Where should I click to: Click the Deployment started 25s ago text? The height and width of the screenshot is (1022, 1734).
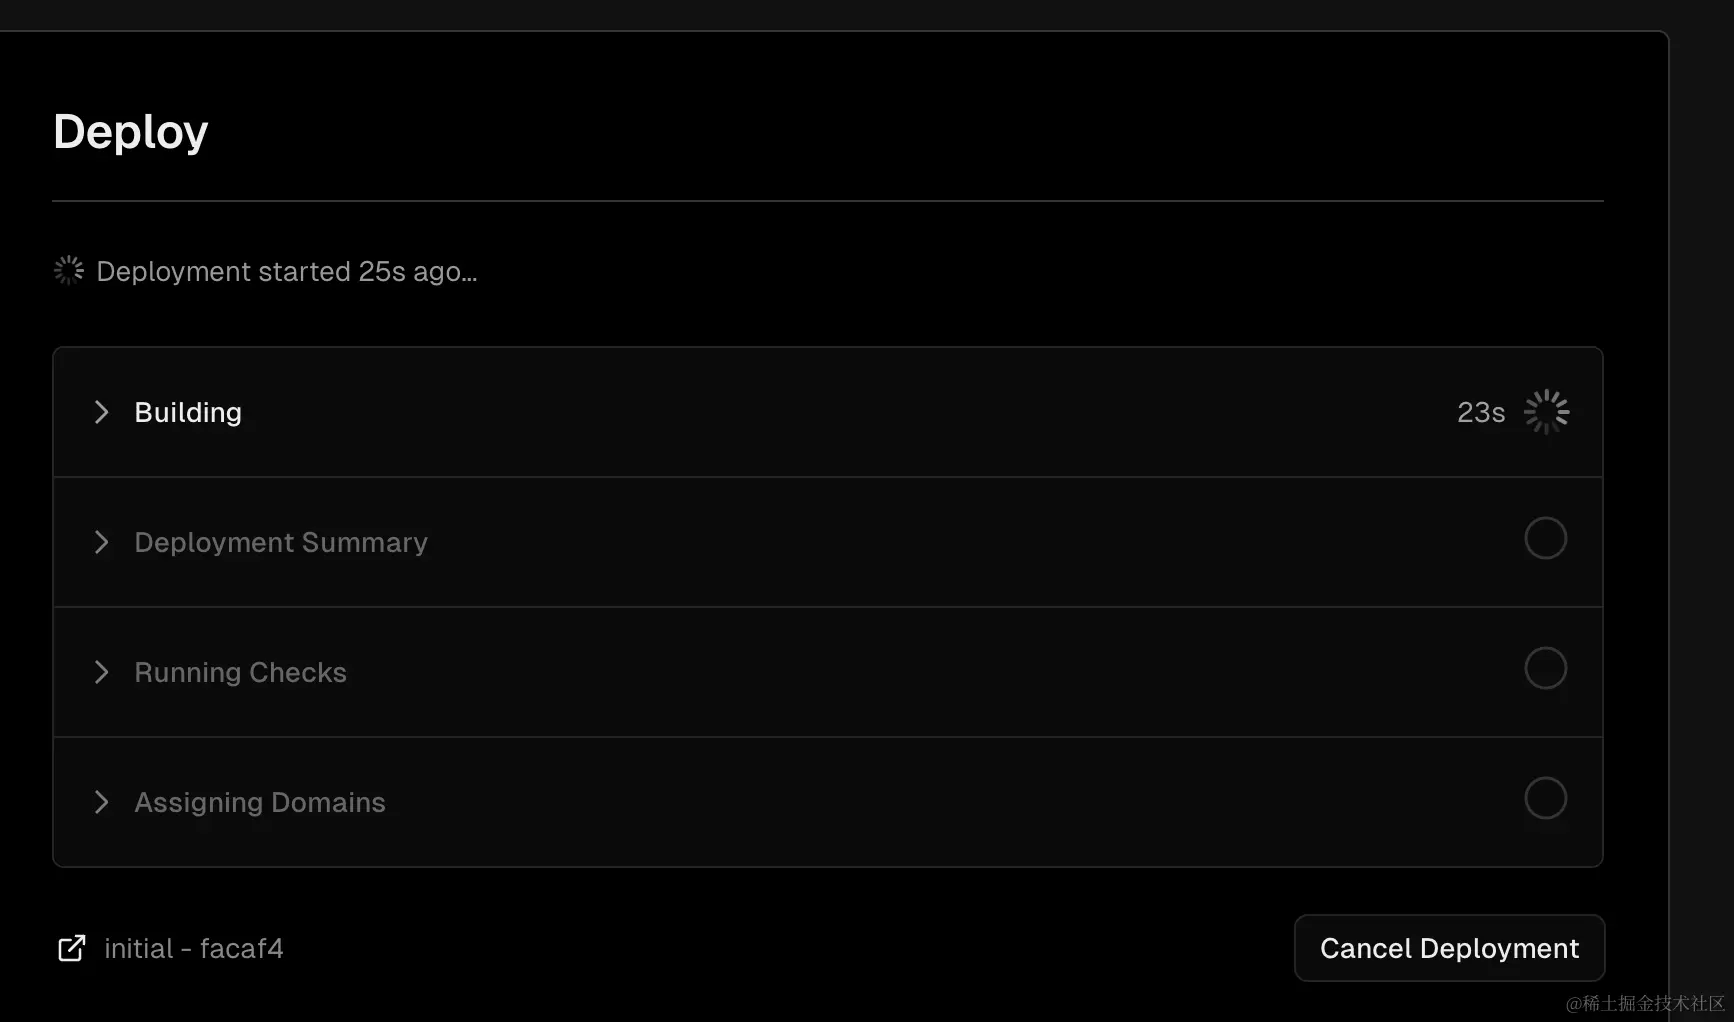(x=287, y=271)
